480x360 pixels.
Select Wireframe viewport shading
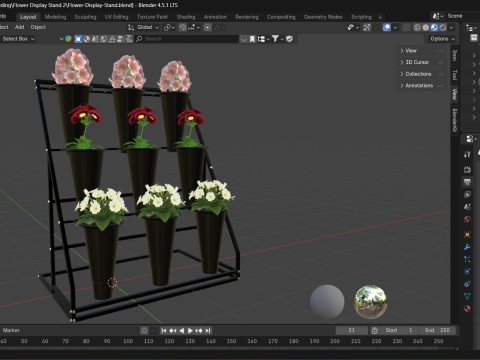coord(417,27)
